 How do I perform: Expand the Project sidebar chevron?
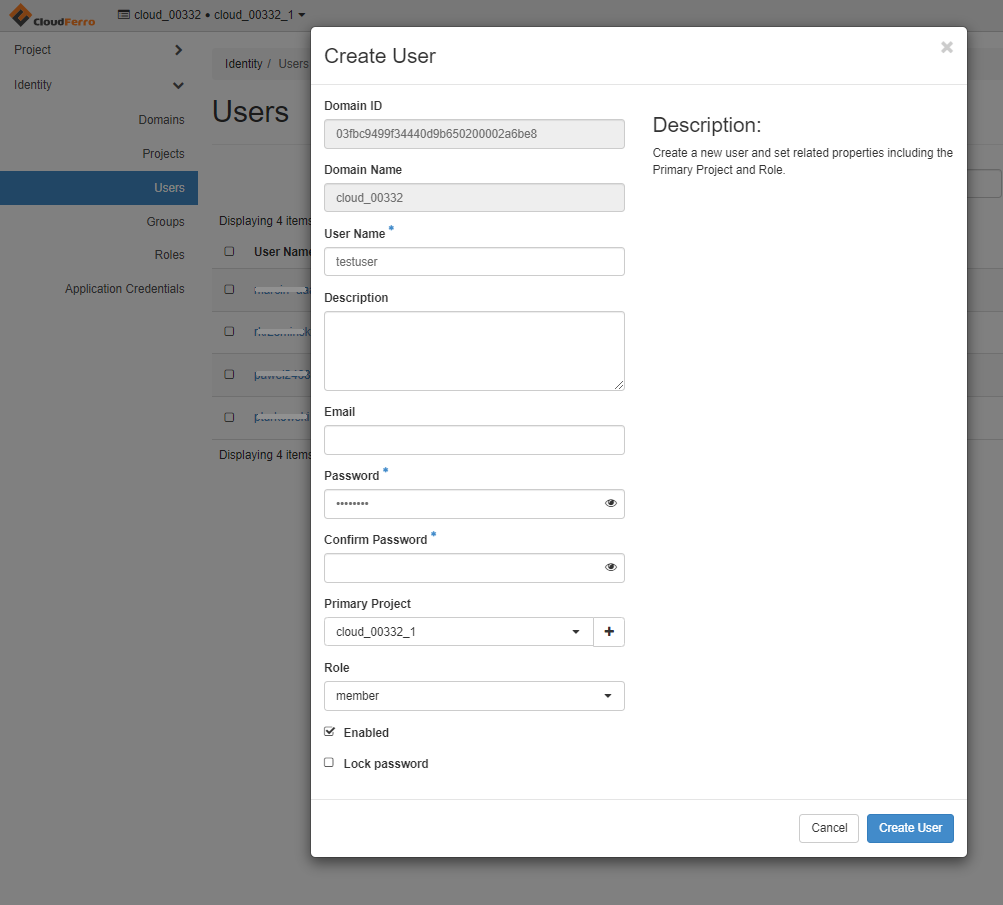(x=178, y=50)
